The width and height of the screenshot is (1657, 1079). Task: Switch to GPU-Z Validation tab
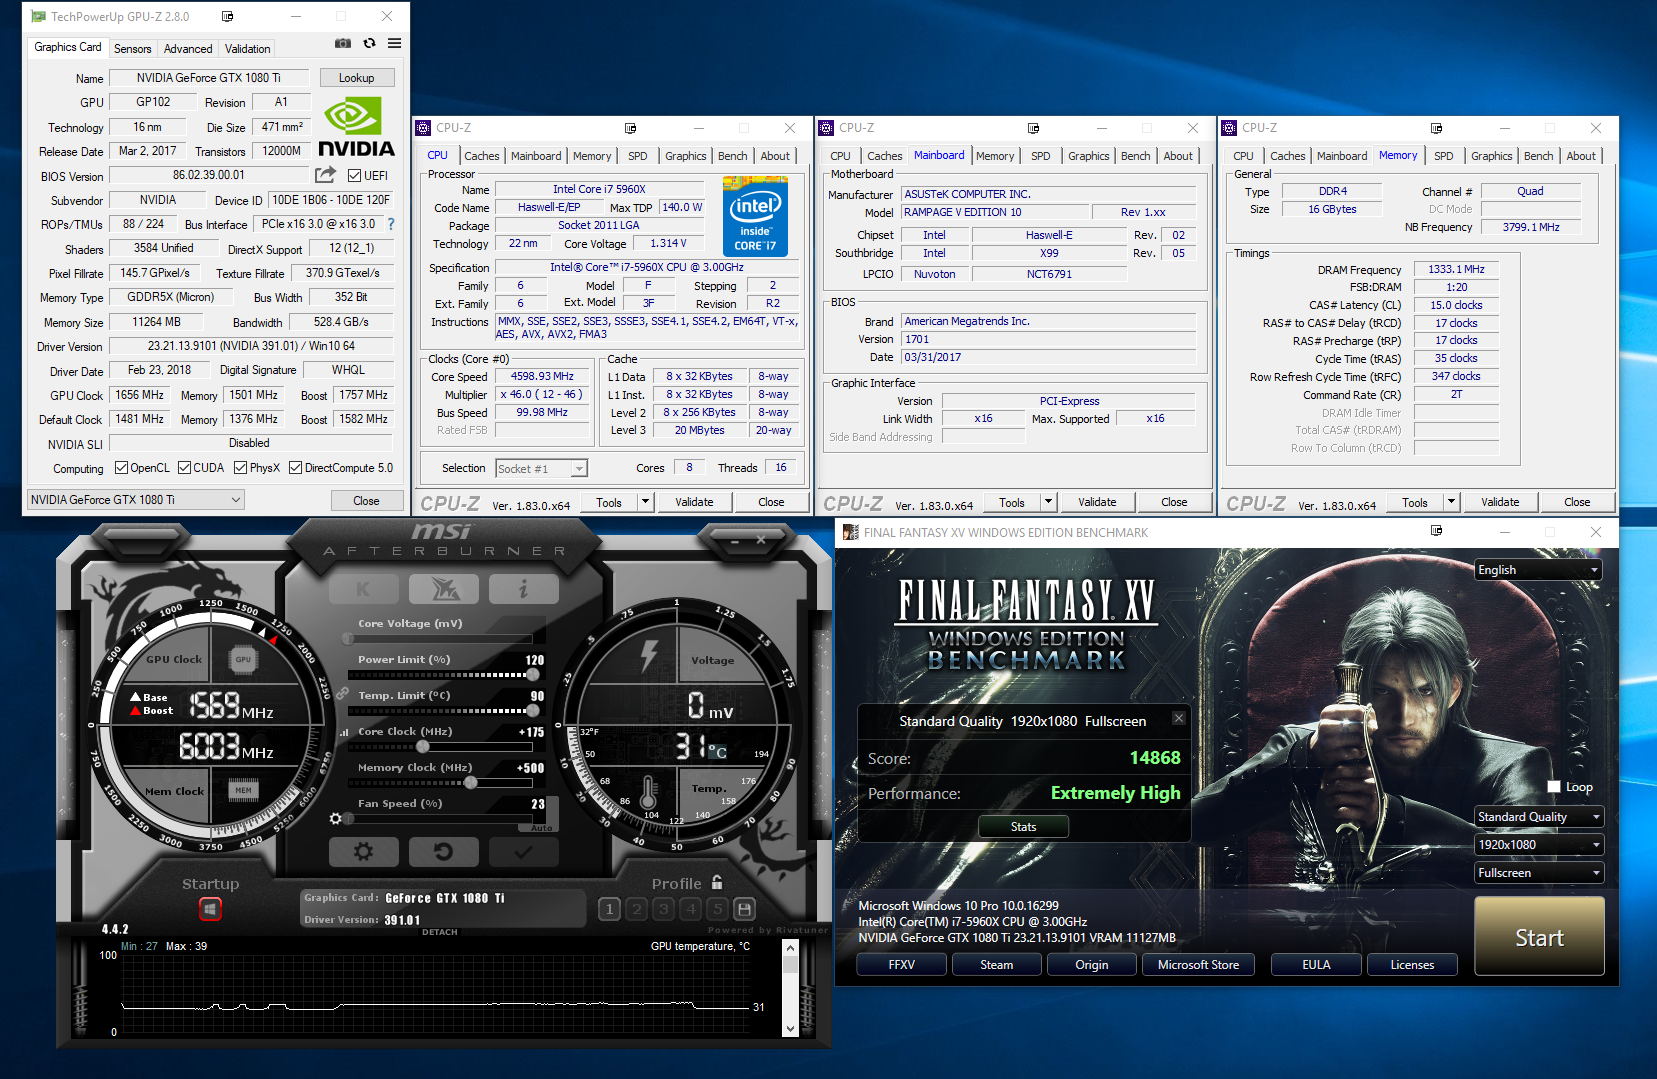coord(247,48)
